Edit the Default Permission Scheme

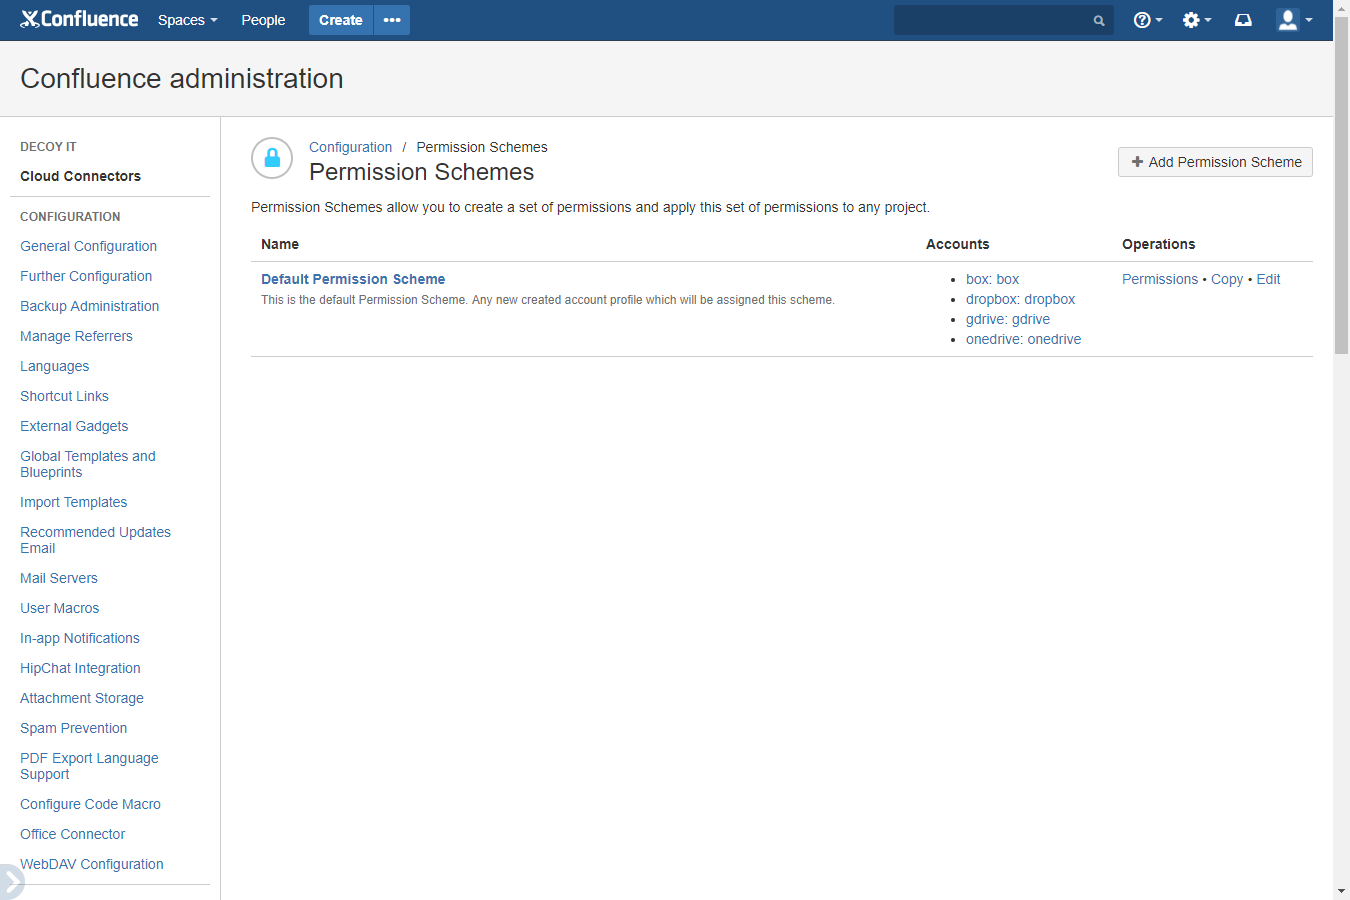[1268, 279]
